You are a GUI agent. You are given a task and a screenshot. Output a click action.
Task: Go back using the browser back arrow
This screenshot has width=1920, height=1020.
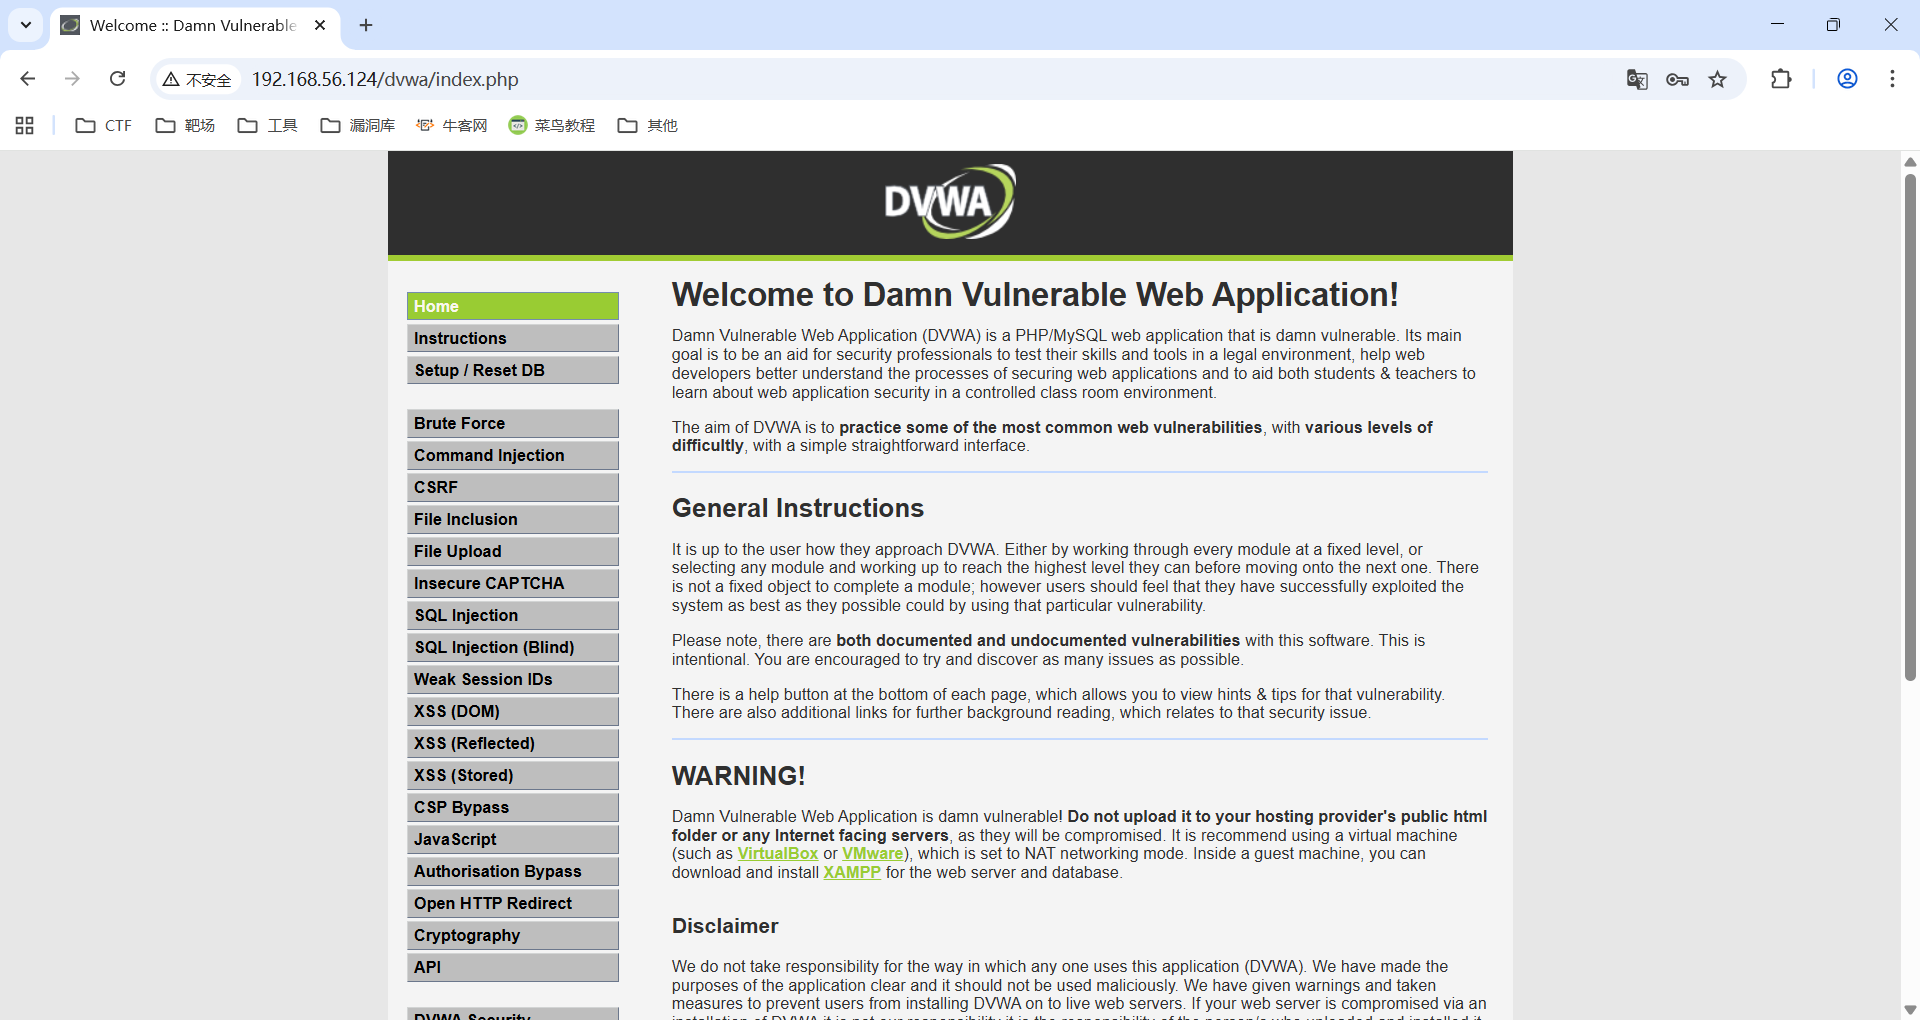coord(28,79)
